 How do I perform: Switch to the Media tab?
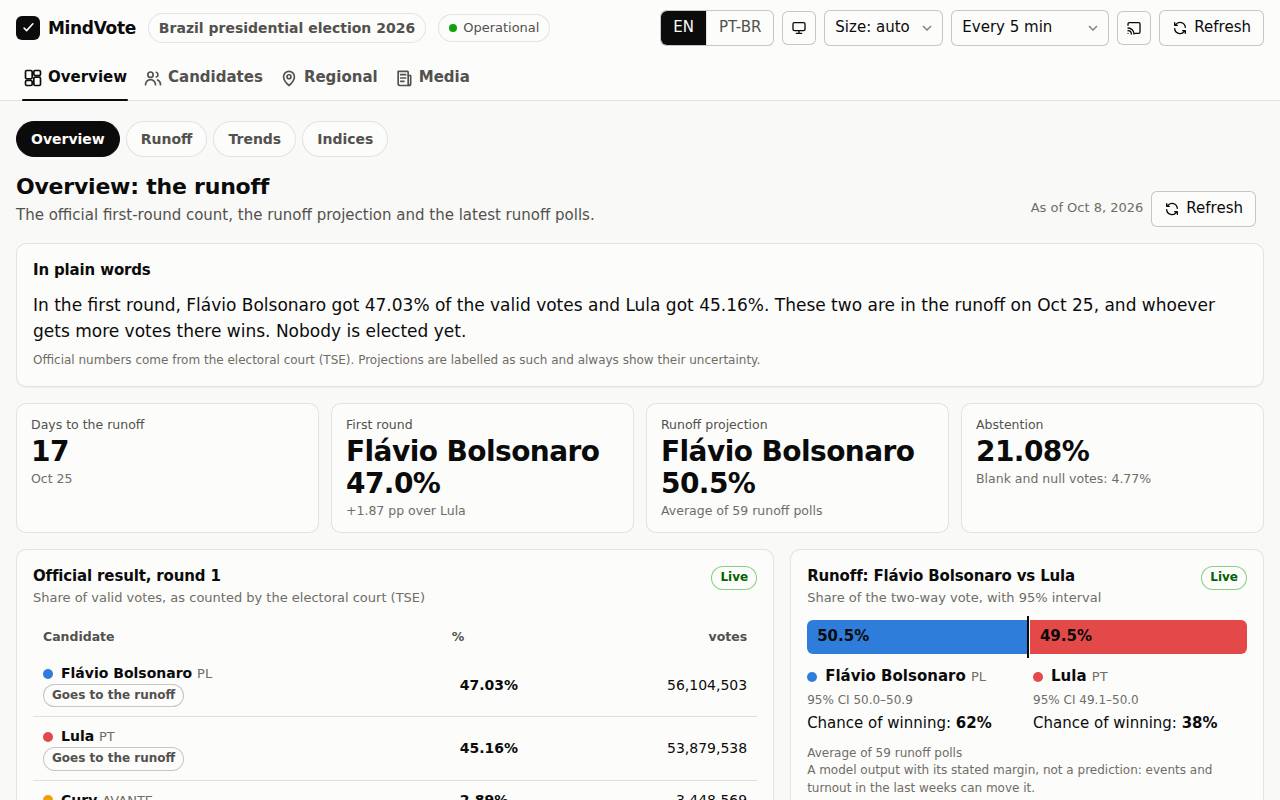pyautogui.click(x=432, y=77)
